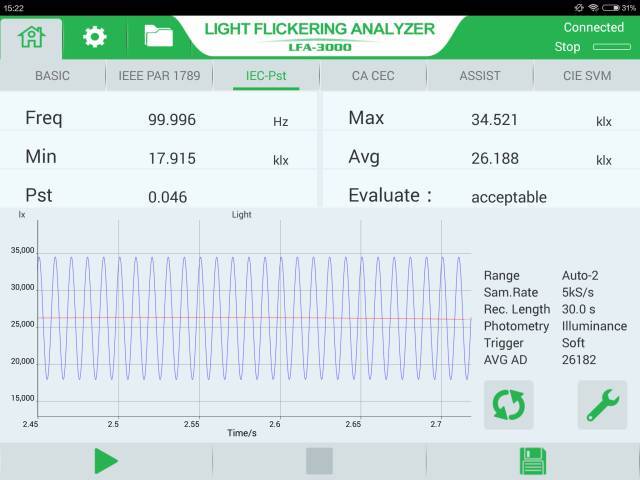
Task: Tap the Photometry value Illuminance
Action: click(594, 326)
